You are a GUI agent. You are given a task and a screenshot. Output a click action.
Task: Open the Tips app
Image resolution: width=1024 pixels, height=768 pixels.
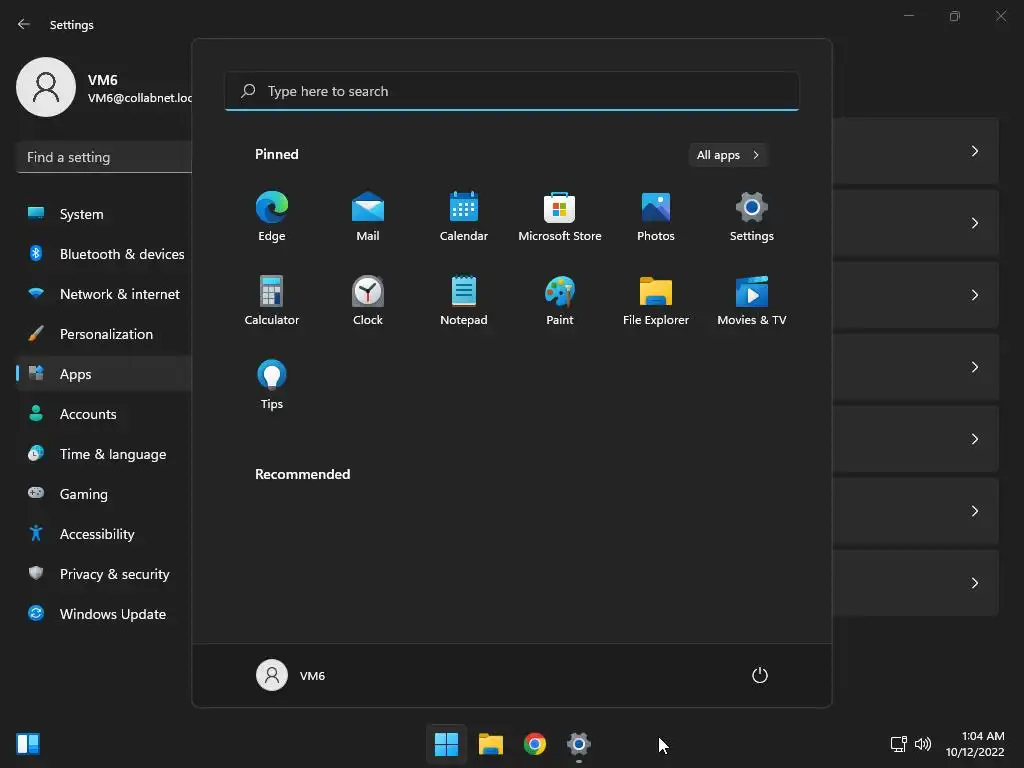pyautogui.click(x=272, y=385)
